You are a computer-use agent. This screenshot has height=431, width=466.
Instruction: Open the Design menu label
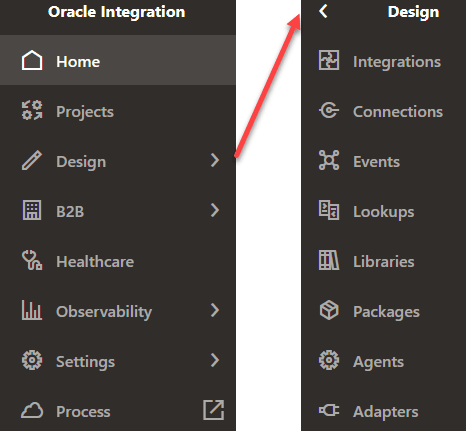pos(81,162)
